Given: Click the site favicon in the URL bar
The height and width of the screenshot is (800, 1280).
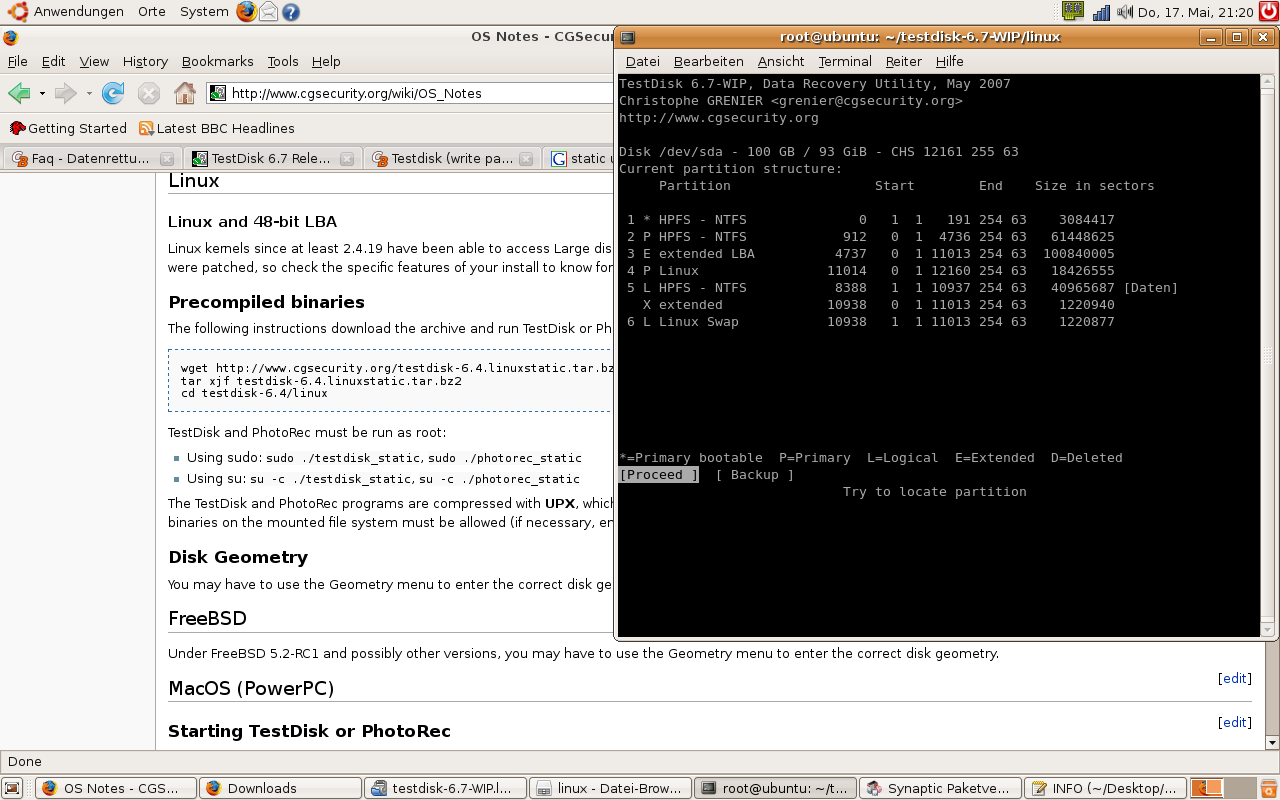Looking at the screenshot, I should pos(218,93).
